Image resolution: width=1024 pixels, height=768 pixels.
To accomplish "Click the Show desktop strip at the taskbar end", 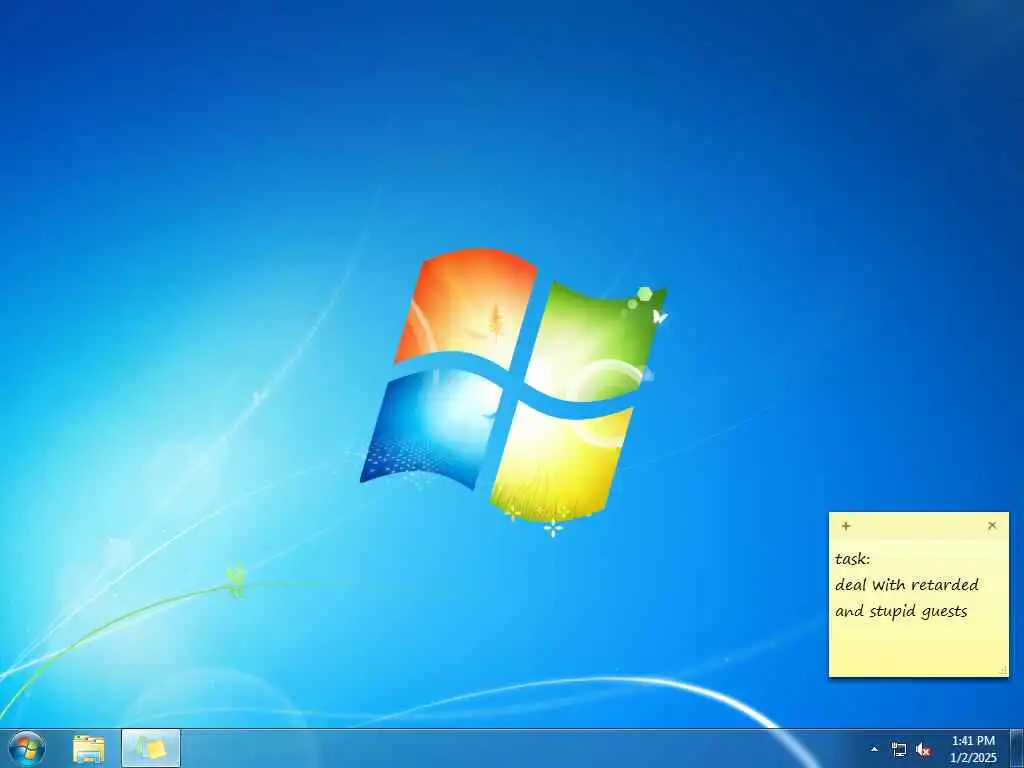I will point(1017,749).
